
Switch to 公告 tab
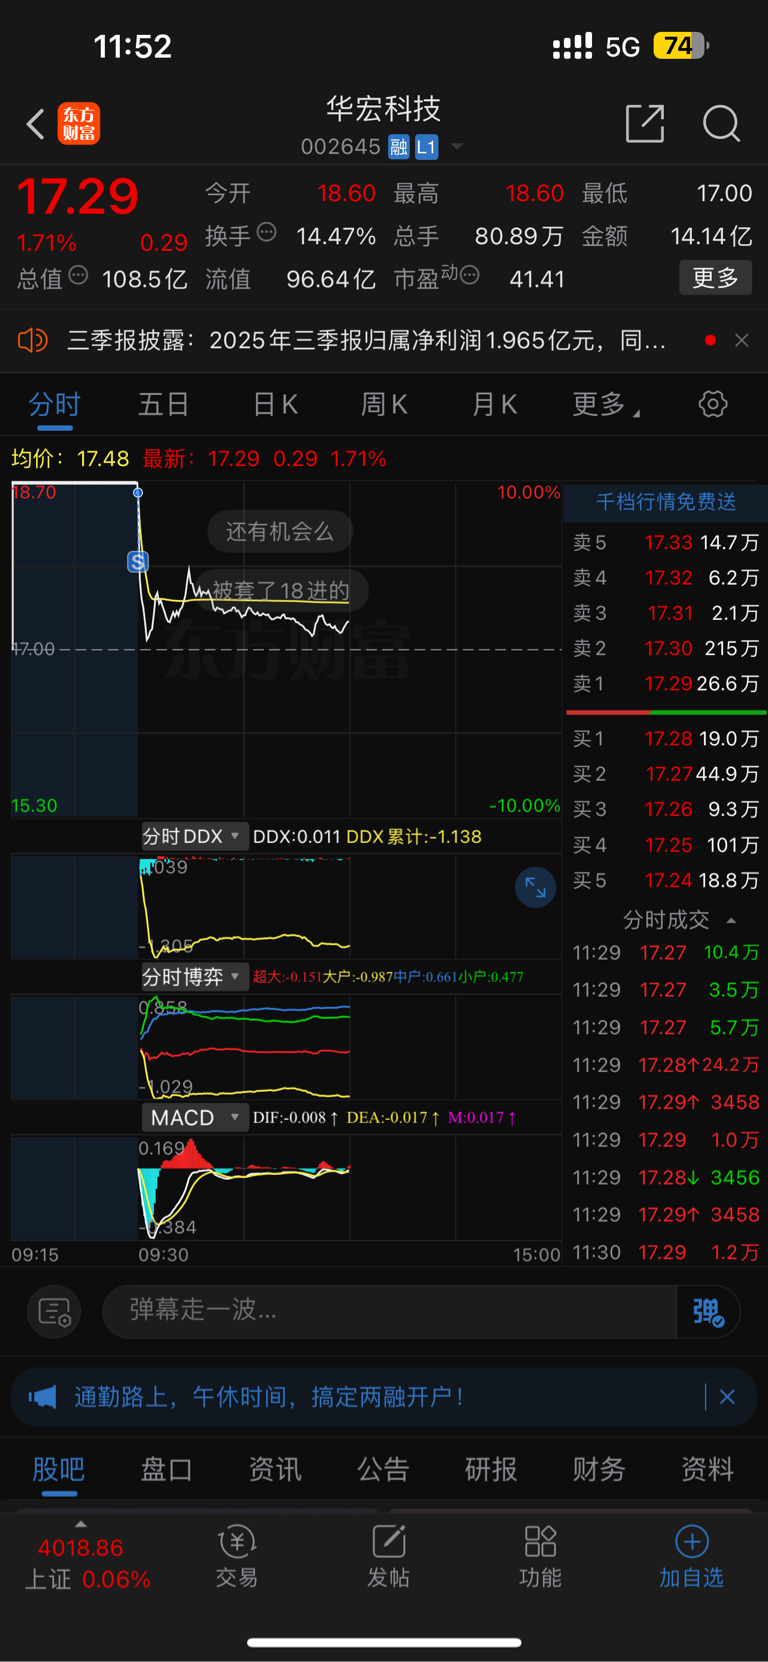[383, 1469]
